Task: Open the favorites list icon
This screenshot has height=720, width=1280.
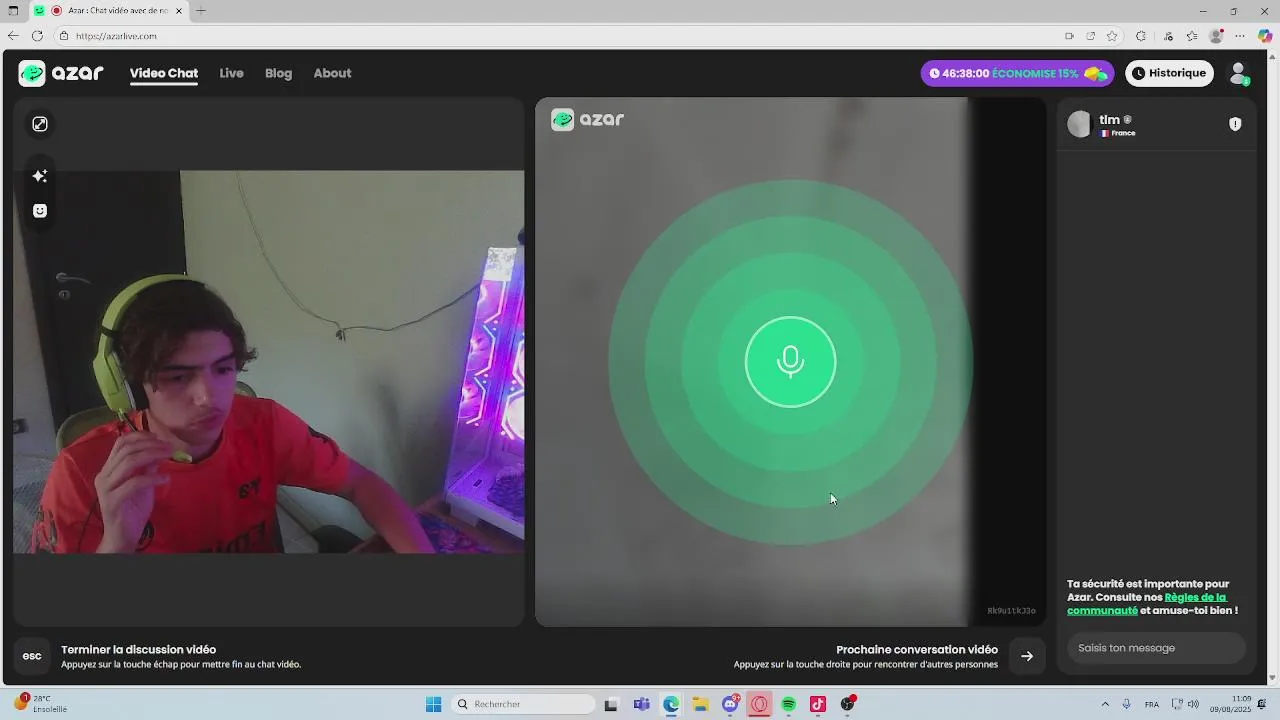Action: click(x=1192, y=36)
